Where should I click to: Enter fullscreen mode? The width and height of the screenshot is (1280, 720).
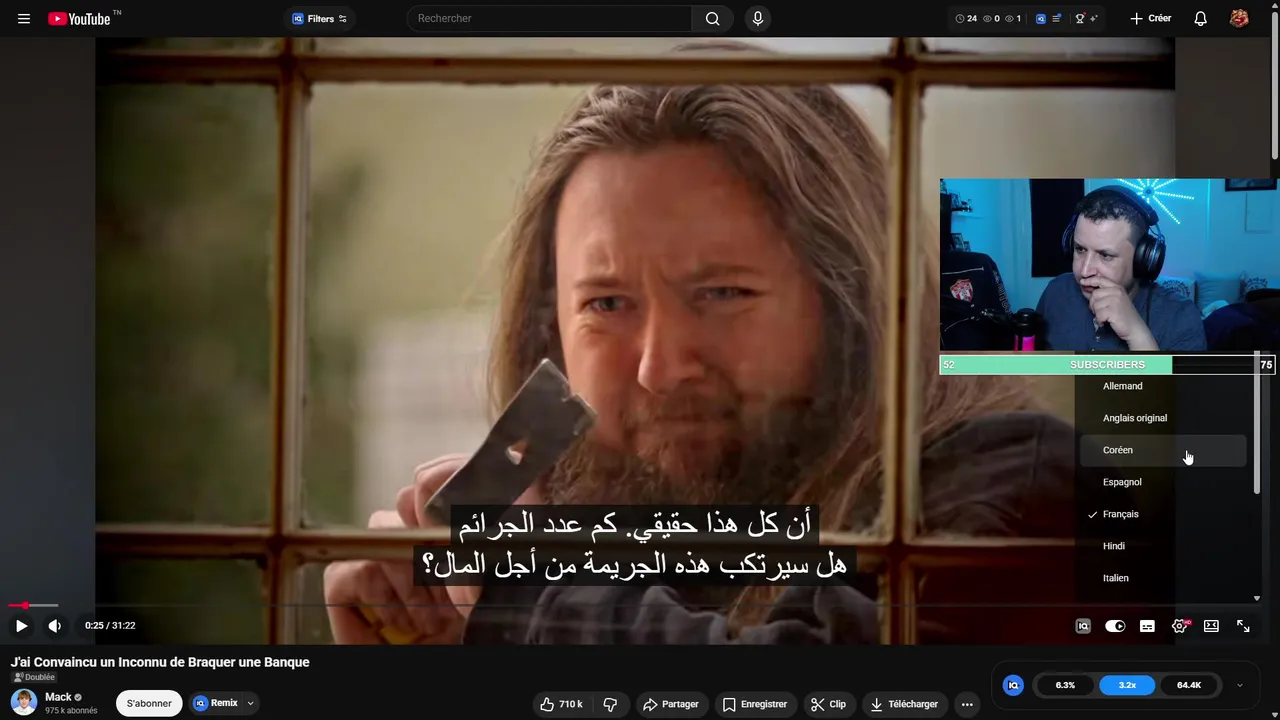1243,626
